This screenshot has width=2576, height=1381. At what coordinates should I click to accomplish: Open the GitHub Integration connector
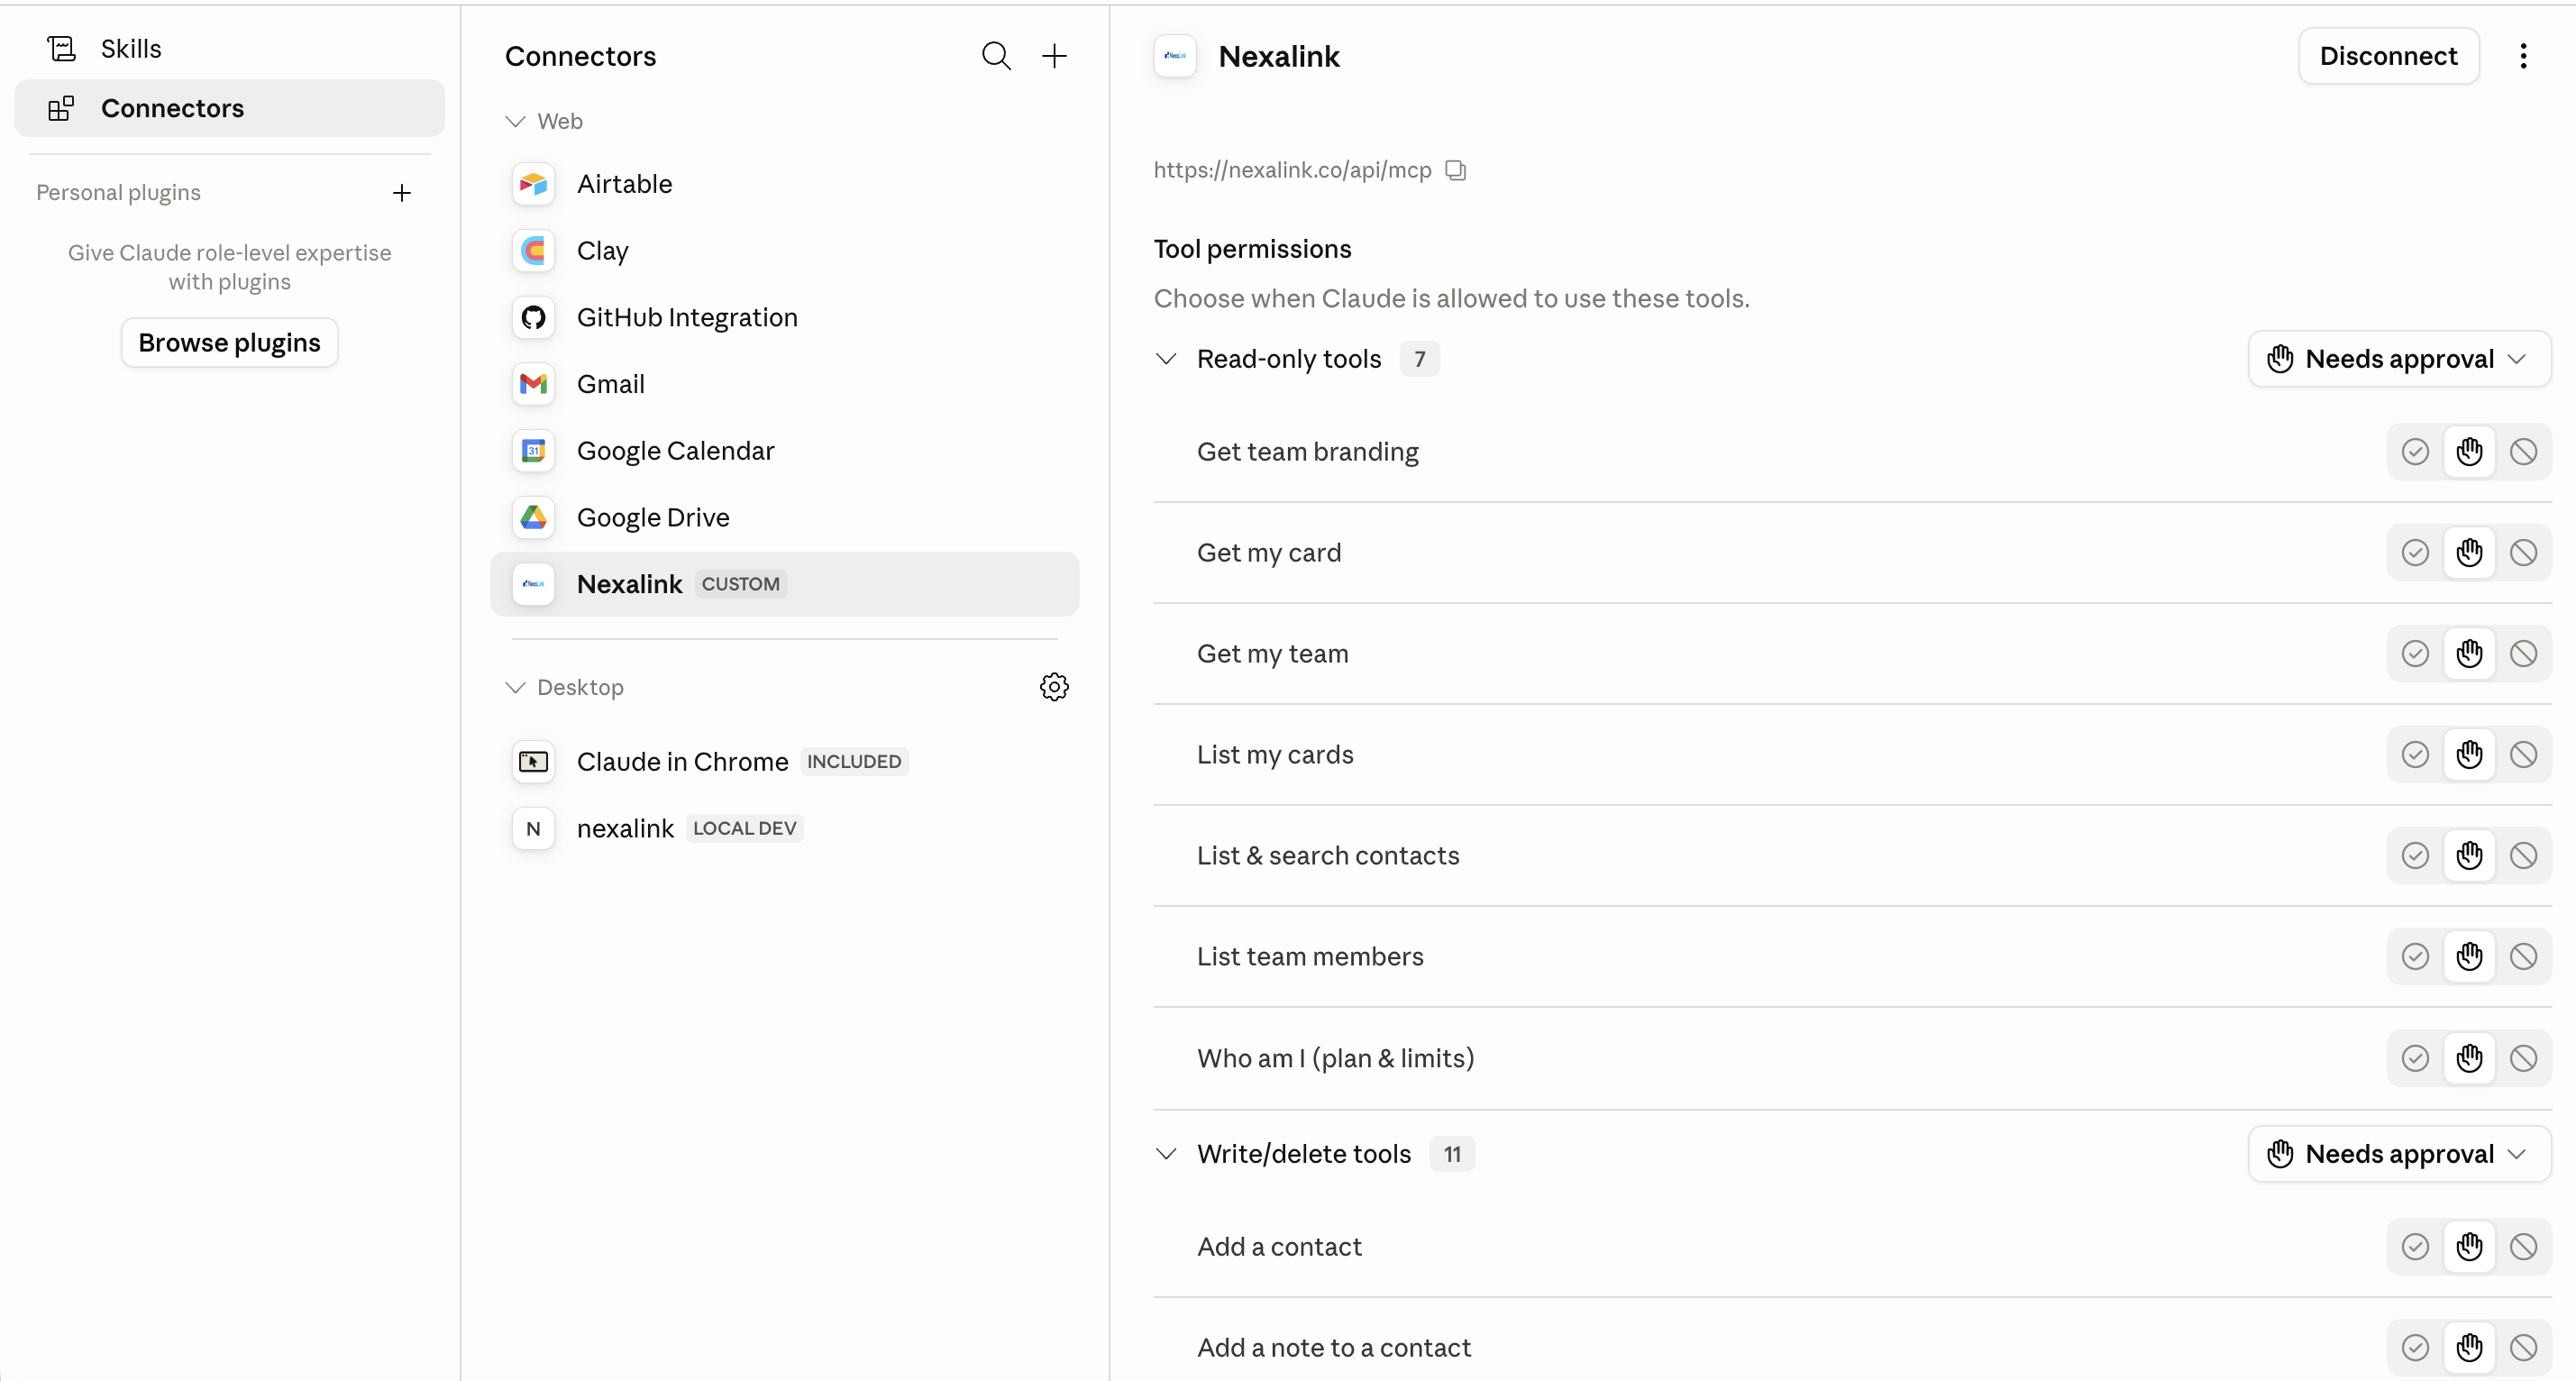[785, 317]
